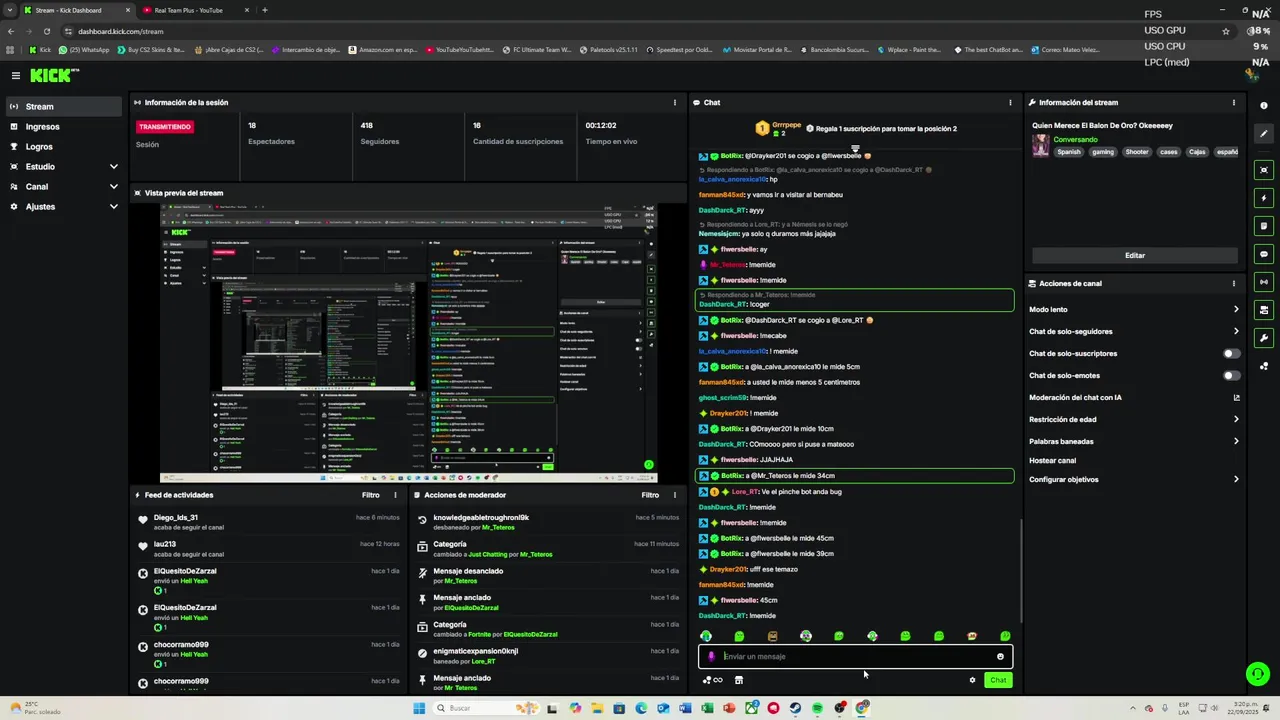Click the Enviar un mensaje input field

point(856,657)
